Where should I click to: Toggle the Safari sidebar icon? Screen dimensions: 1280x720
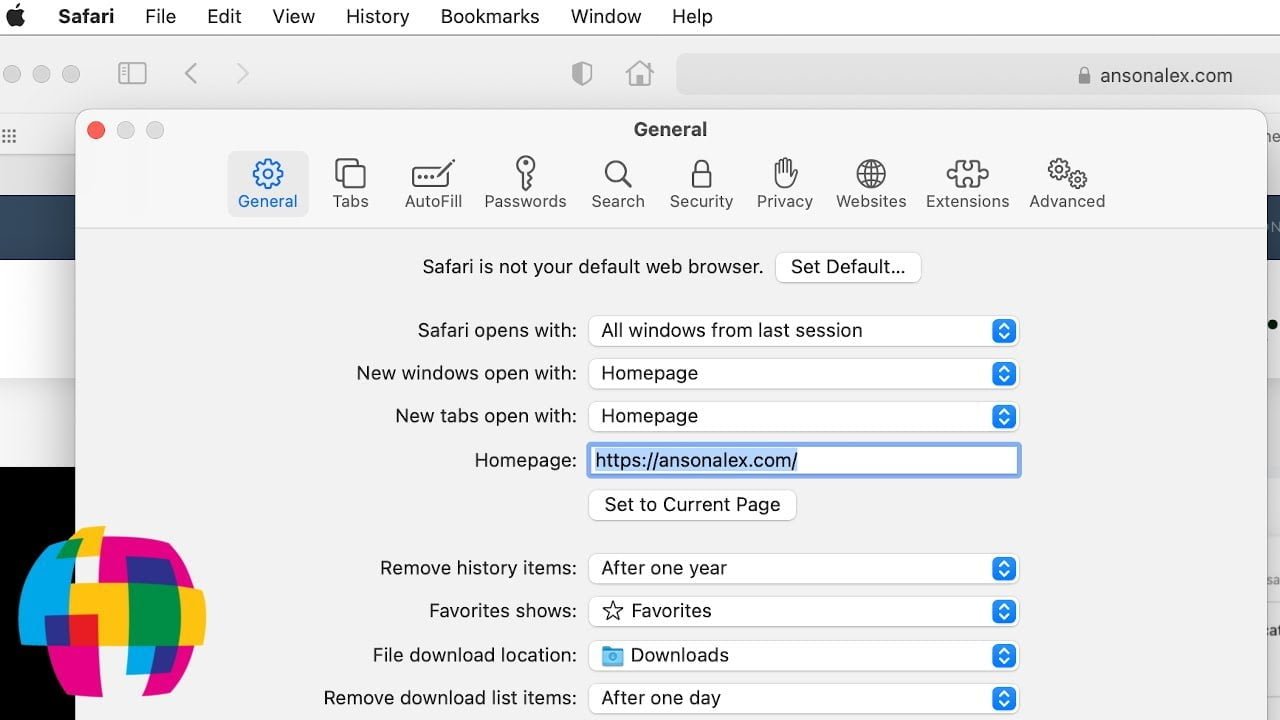[132, 73]
